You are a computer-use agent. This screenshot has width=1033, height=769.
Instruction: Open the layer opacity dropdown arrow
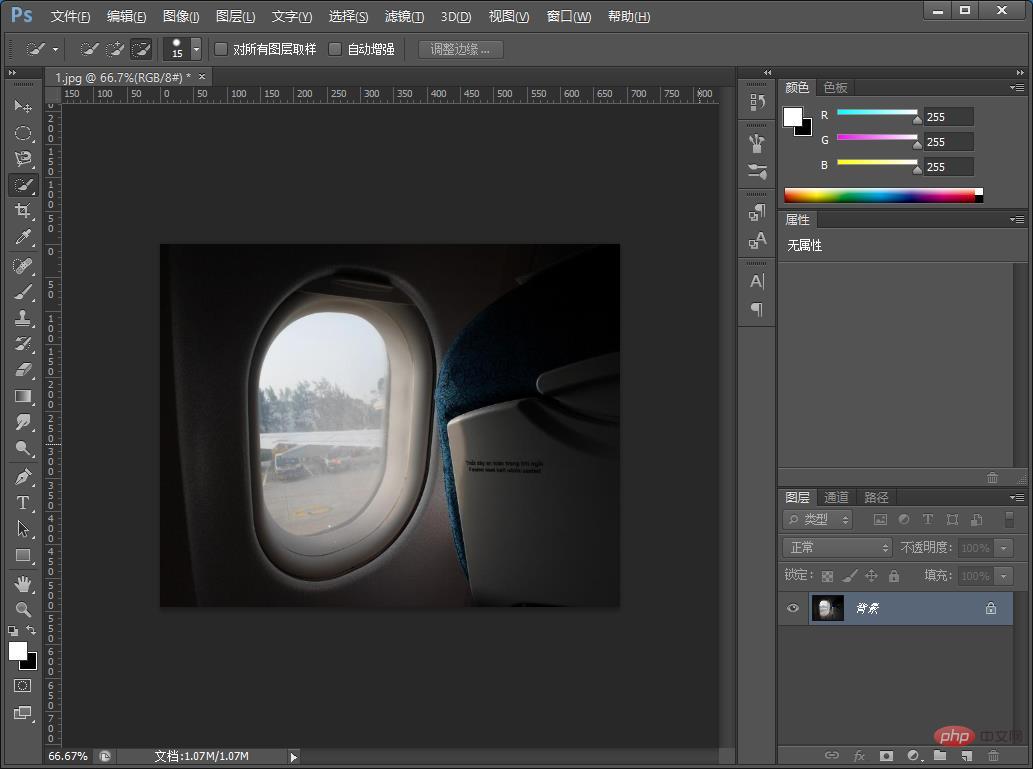[x=1004, y=548]
